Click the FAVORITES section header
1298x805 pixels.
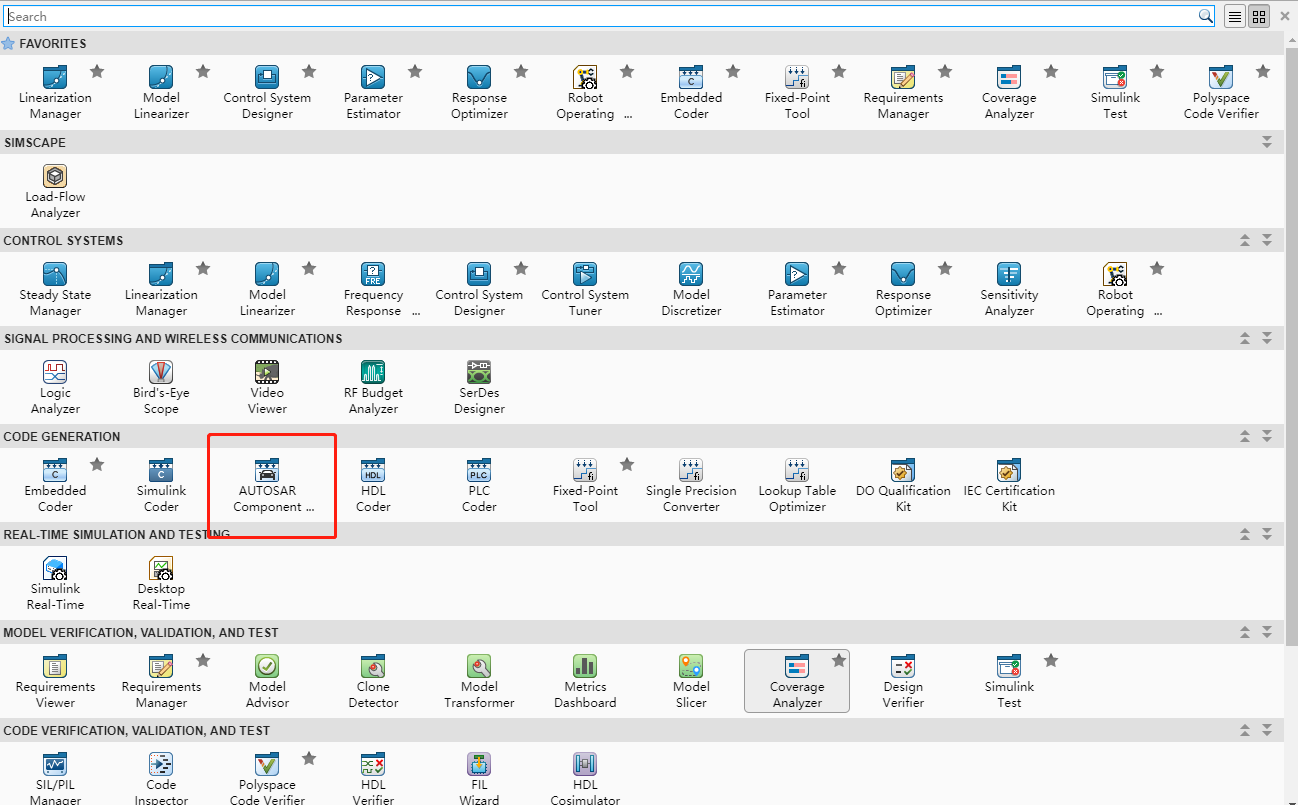[x=642, y=44]
